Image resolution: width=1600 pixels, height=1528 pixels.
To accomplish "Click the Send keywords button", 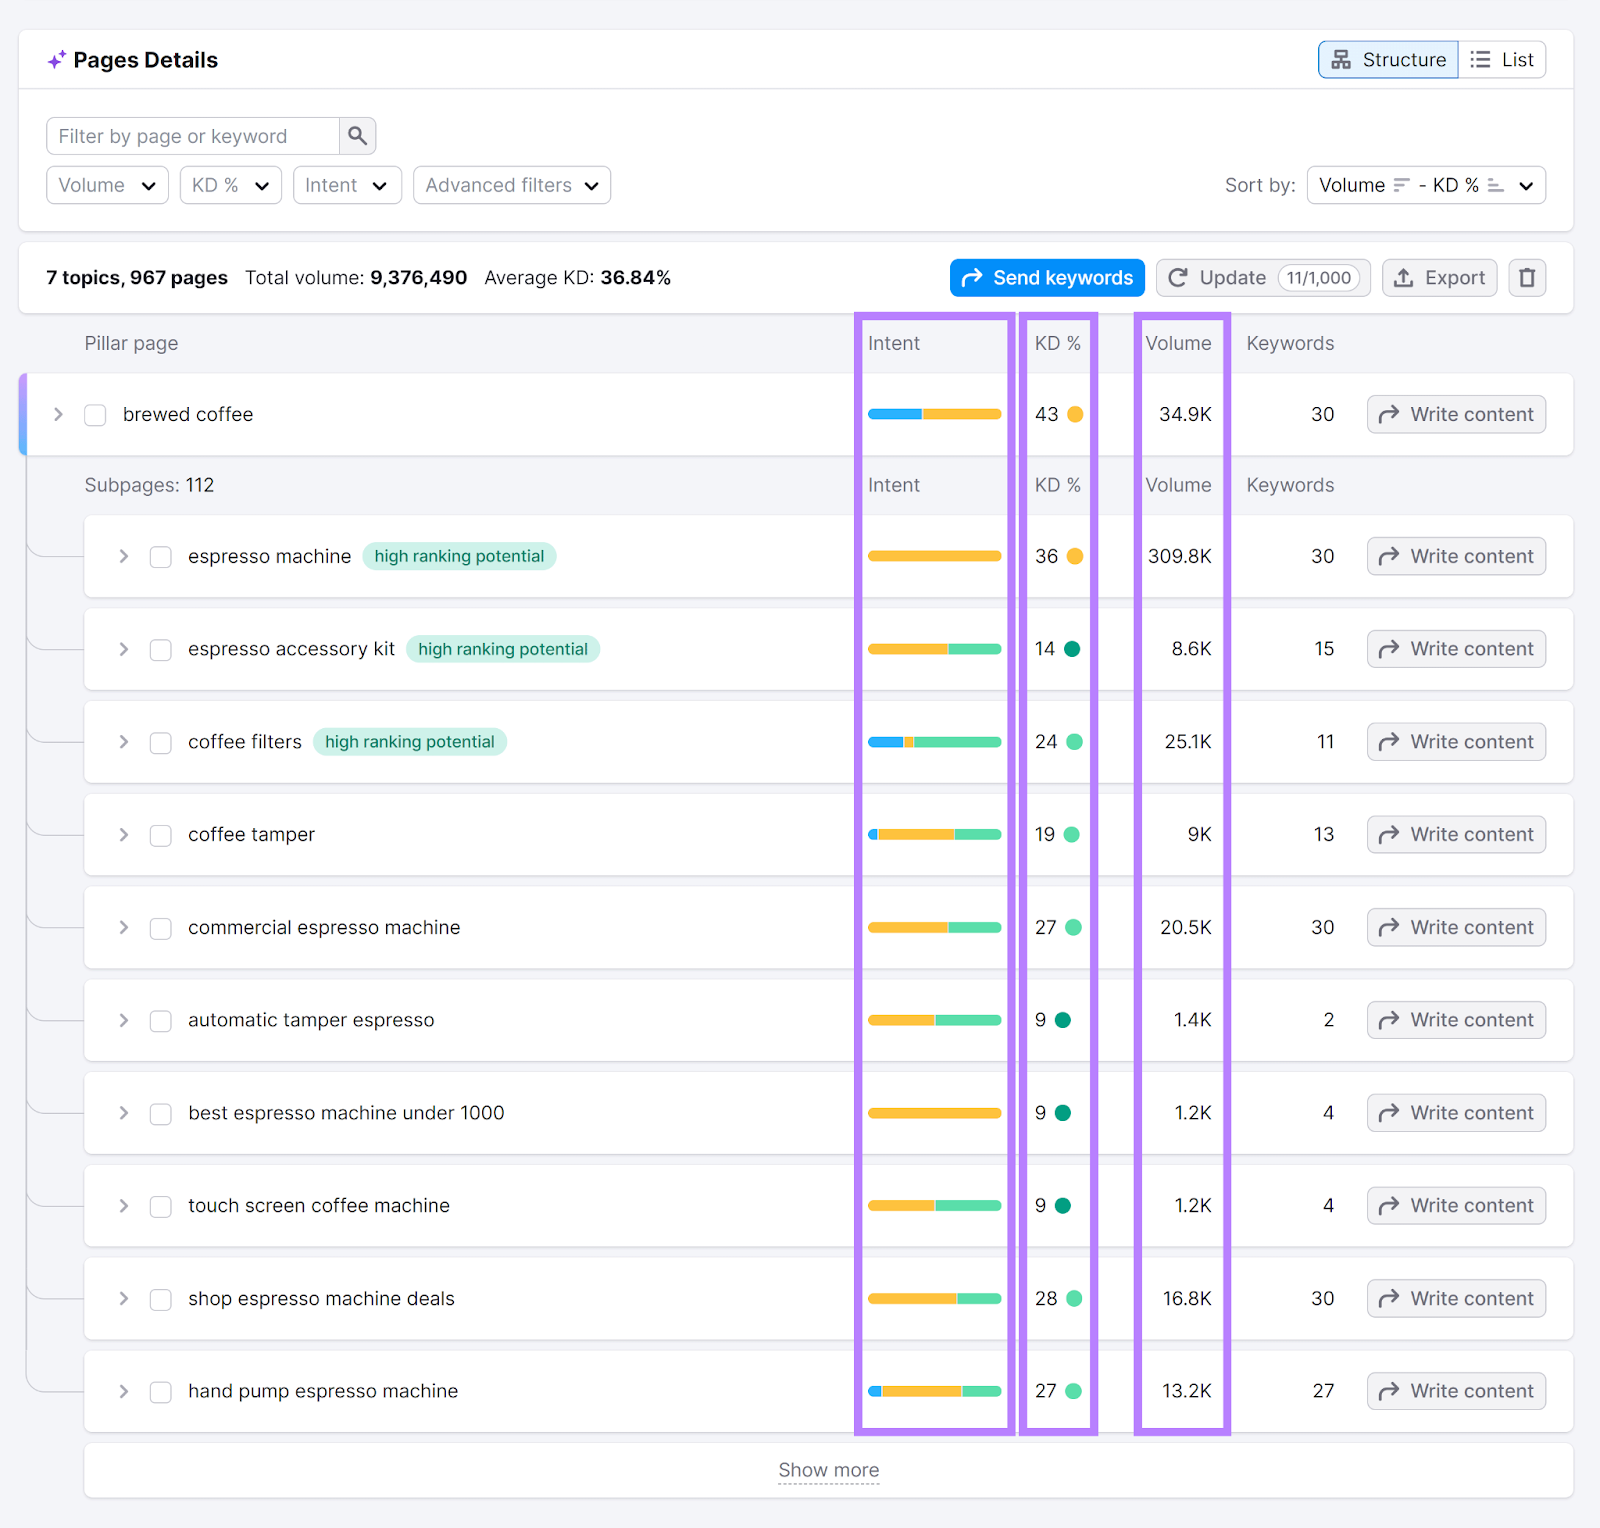I will [1046, 277].
